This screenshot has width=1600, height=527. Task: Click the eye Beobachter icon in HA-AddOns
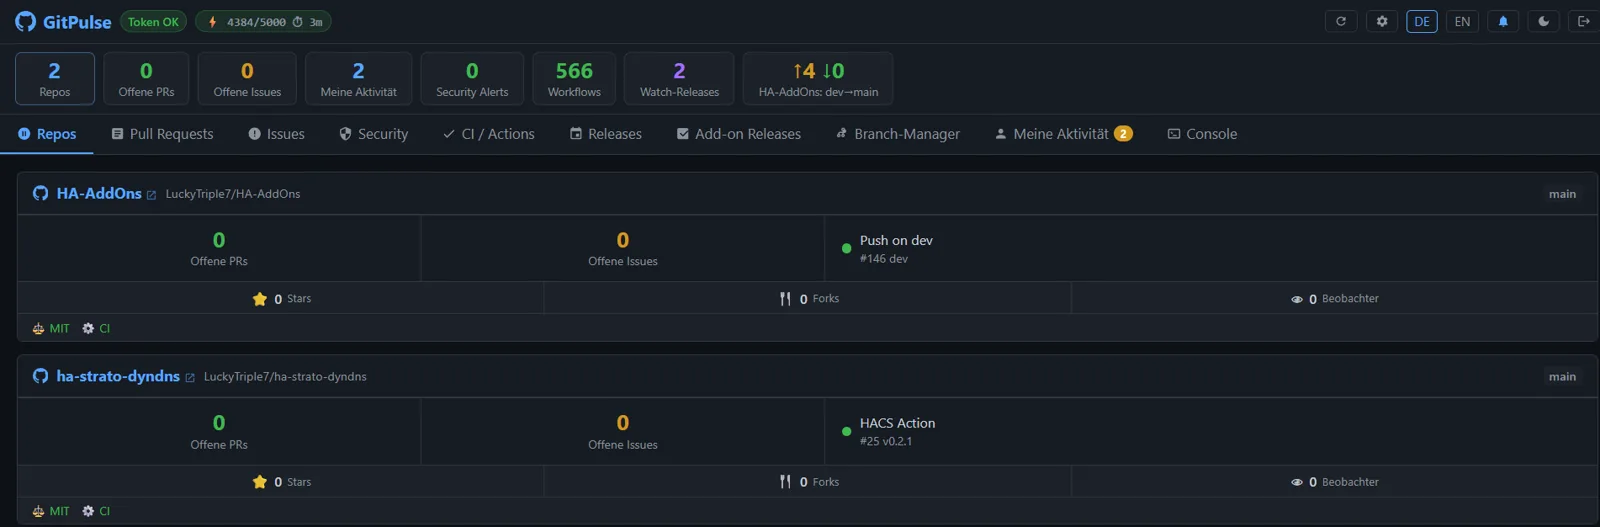coord(1297,299)
